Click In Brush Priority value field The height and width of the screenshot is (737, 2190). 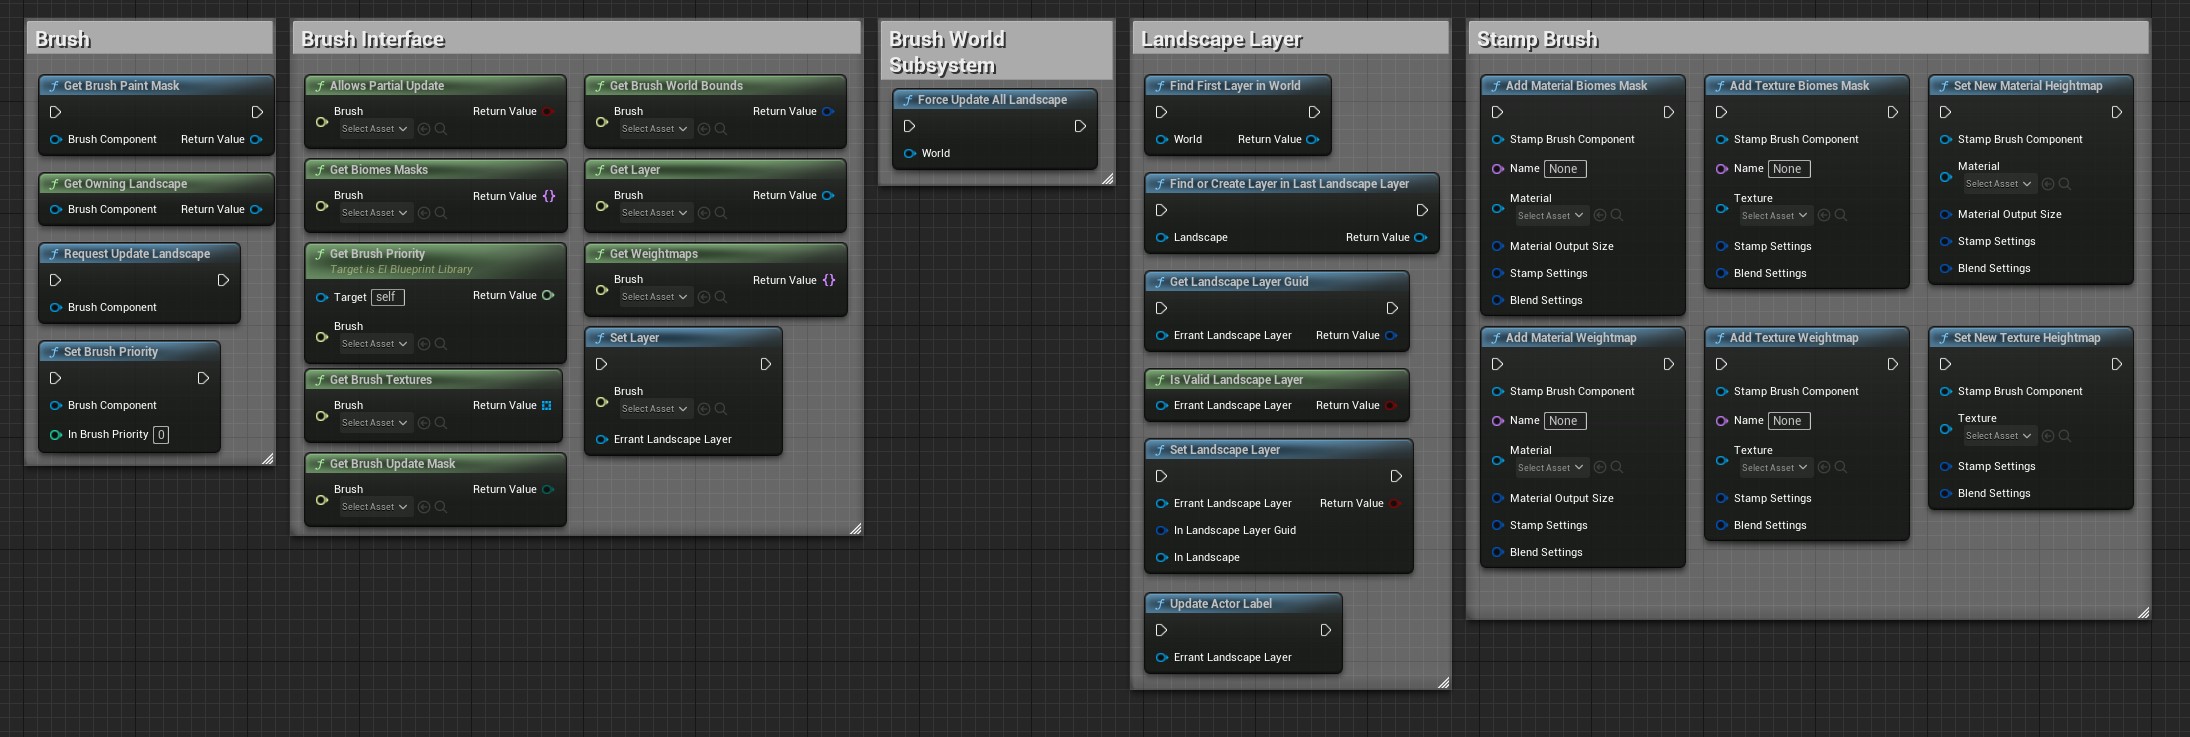click(161, 435)
